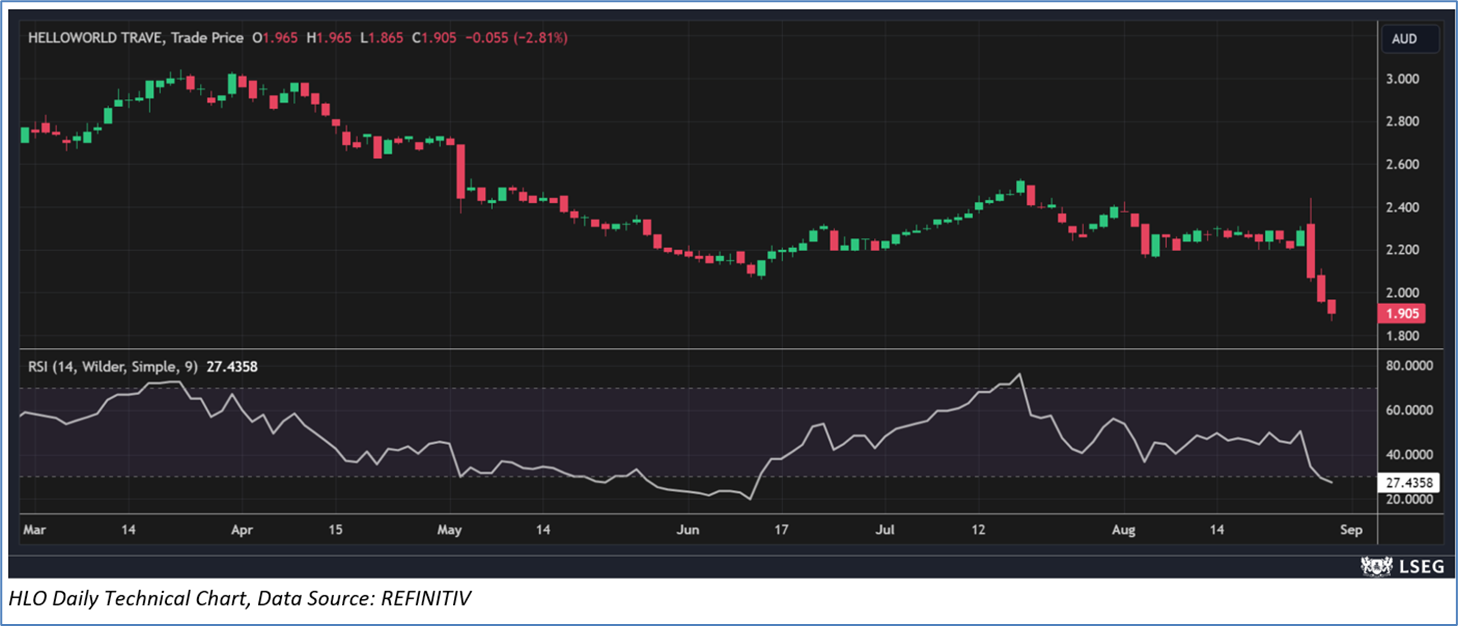Select the HELLOWORLD TRAVE, Trade Price title
This screenshot has height=626, width=1458.
coord(136,38)
